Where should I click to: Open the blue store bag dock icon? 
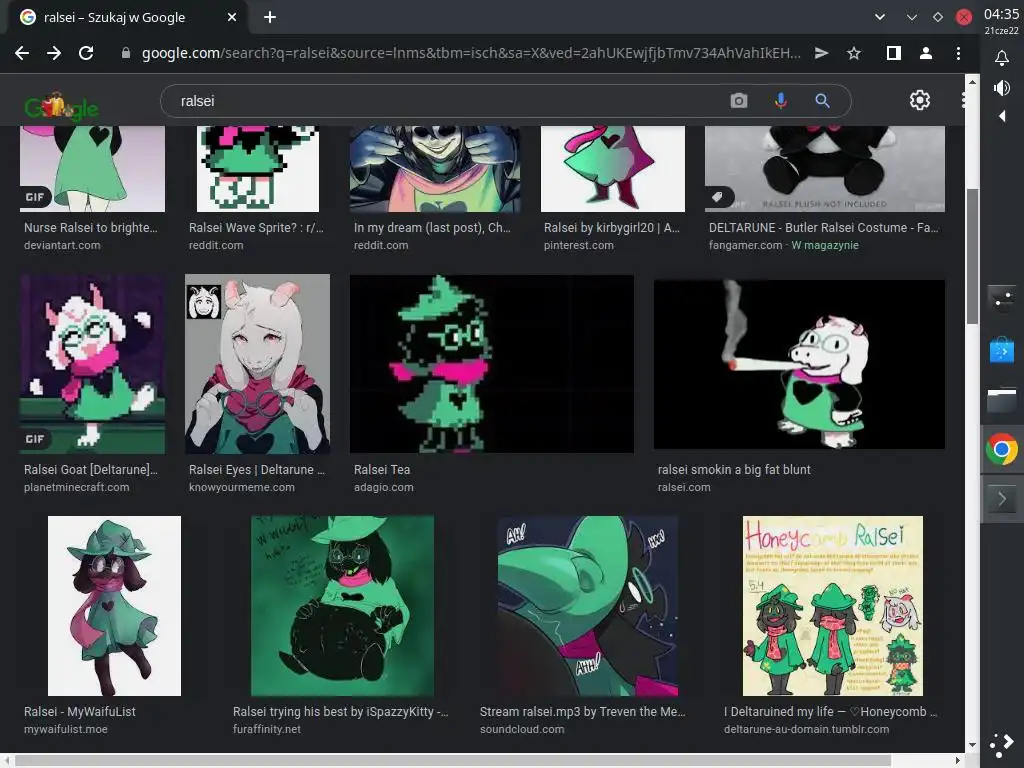(x=1002, y=350)
